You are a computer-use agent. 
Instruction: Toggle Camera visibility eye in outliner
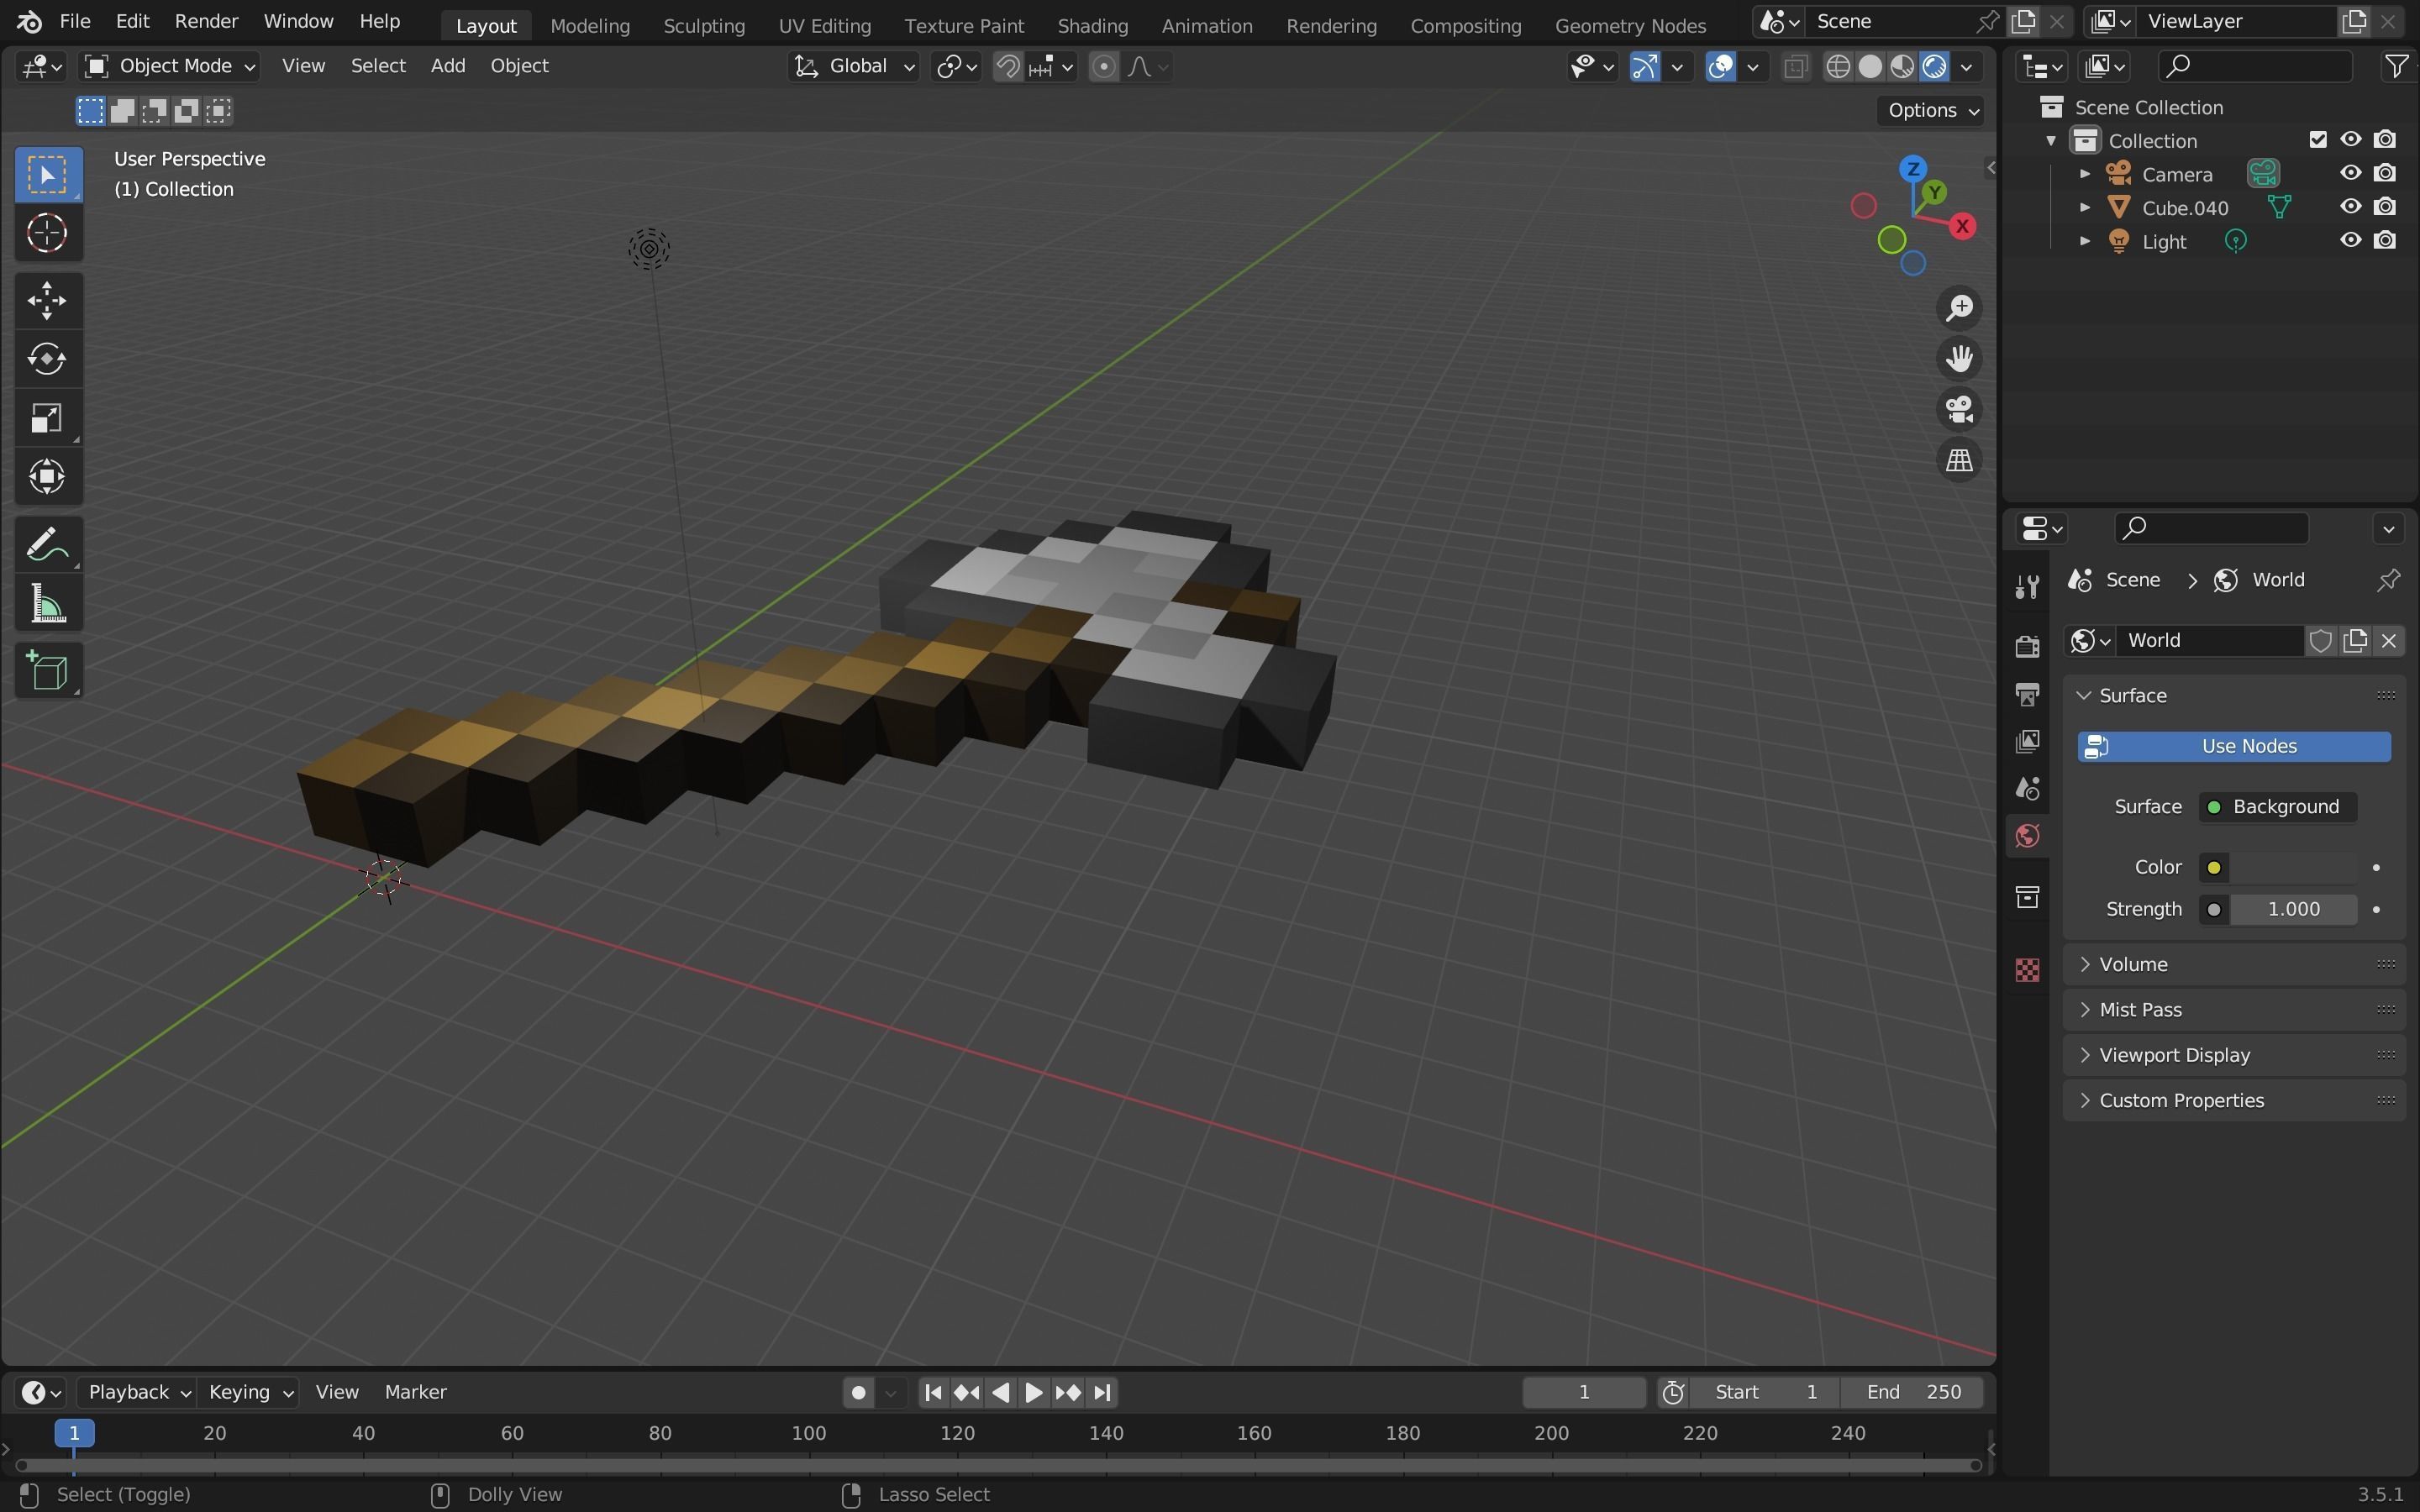[2350, 173]
